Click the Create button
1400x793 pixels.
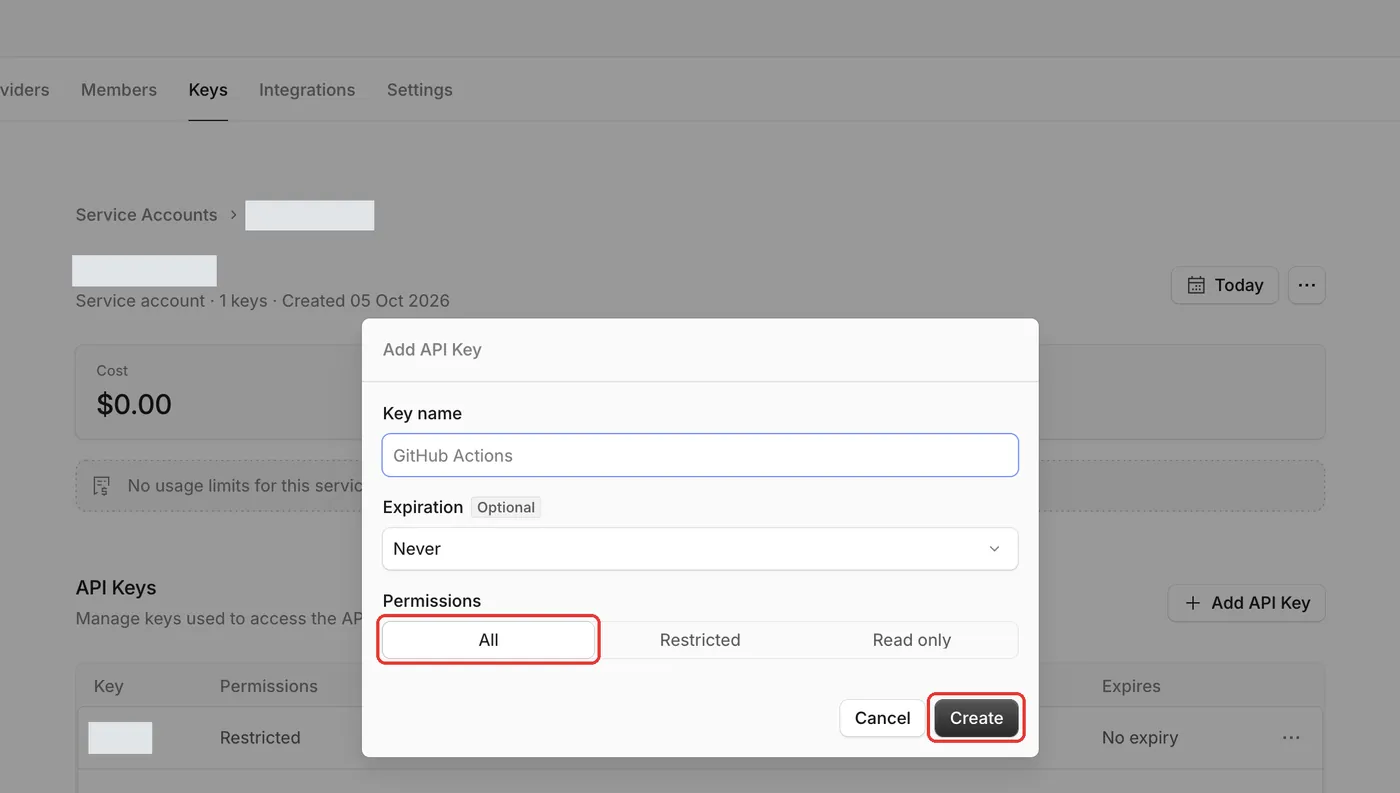point(976,718)
